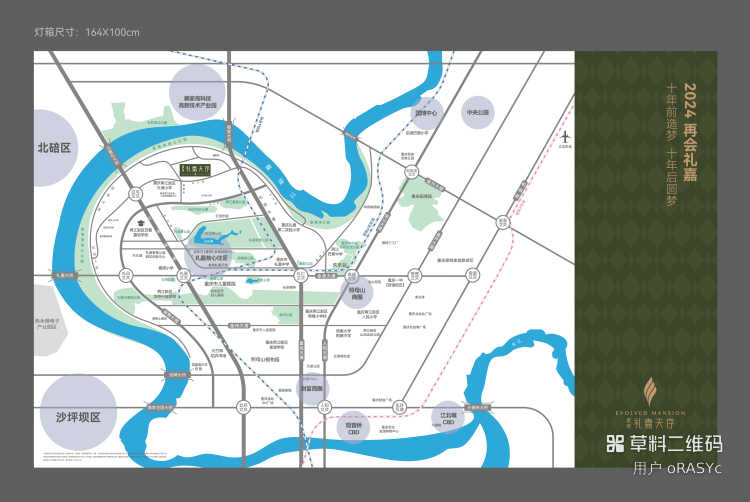
Task: Select the 蔡家高科技产业园 circle at top
Action: point(197,92)
